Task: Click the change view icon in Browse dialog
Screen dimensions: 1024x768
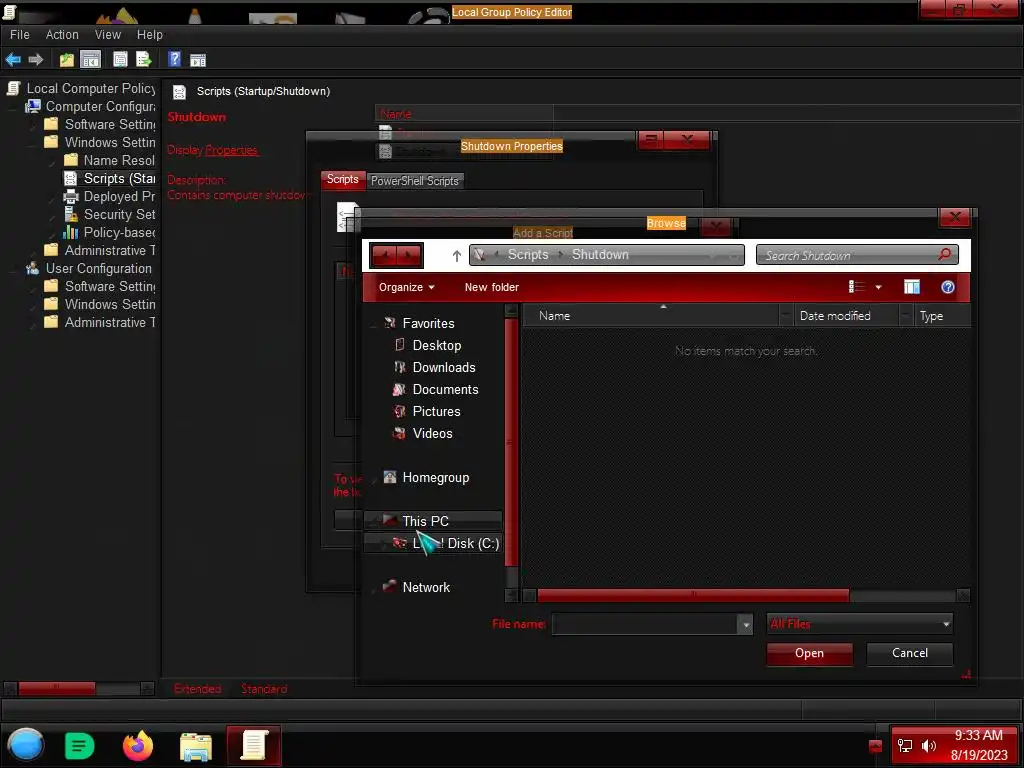Action: click(856, 287)
